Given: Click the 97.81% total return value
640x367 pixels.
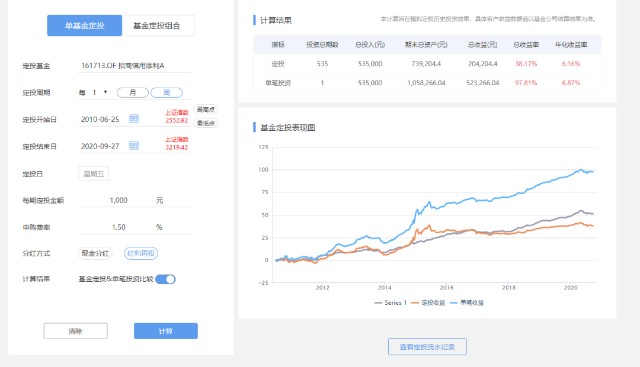Looking at the screenshot, I should [x=526, y=83].
